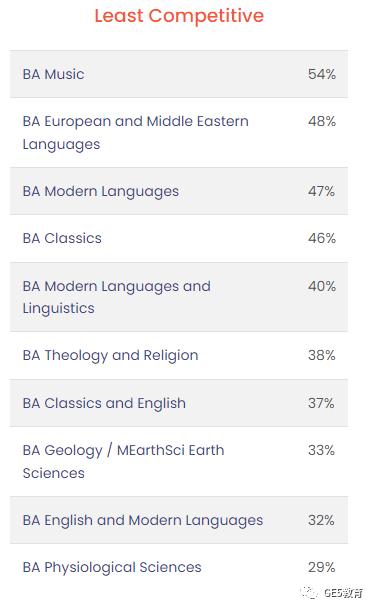Viewport: 374px width, 610px height.
Task: Select BA European and Middle Eastern Languages
Action: click(x=179, y=133)
